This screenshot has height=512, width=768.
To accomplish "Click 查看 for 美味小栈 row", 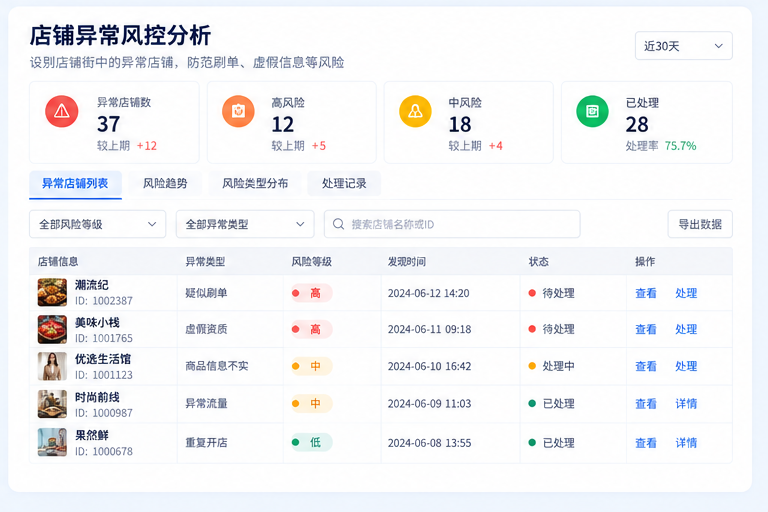I will tap(646, 329).
